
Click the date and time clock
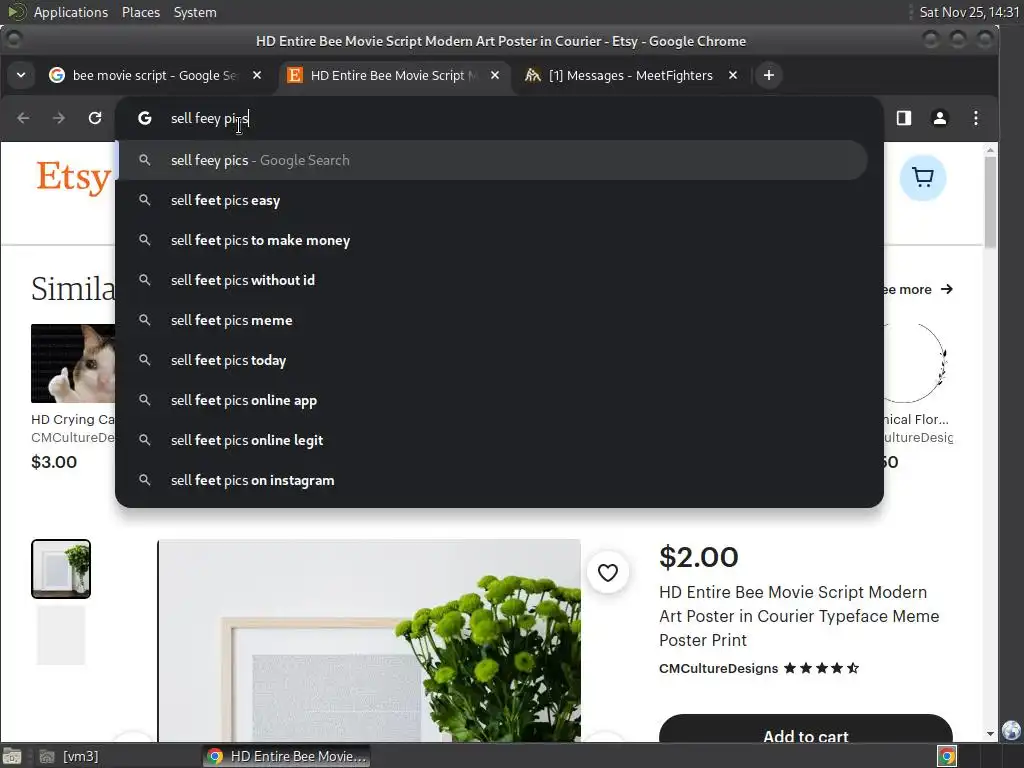(969, 12)
